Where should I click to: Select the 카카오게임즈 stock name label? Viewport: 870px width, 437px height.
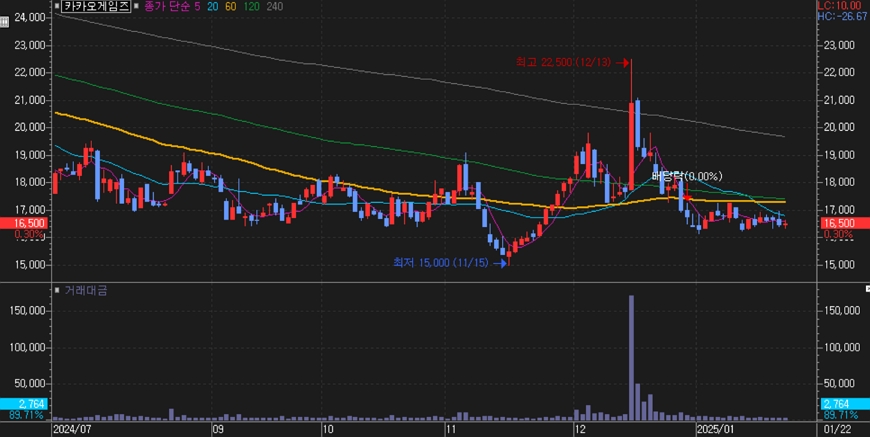pos(96,7)
